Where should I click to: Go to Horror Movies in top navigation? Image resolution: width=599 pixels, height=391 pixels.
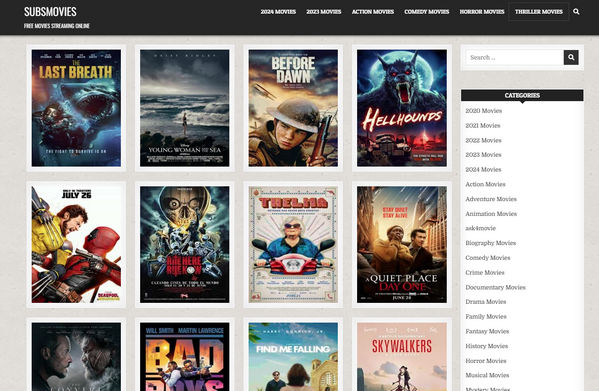(x=482, y=12)
